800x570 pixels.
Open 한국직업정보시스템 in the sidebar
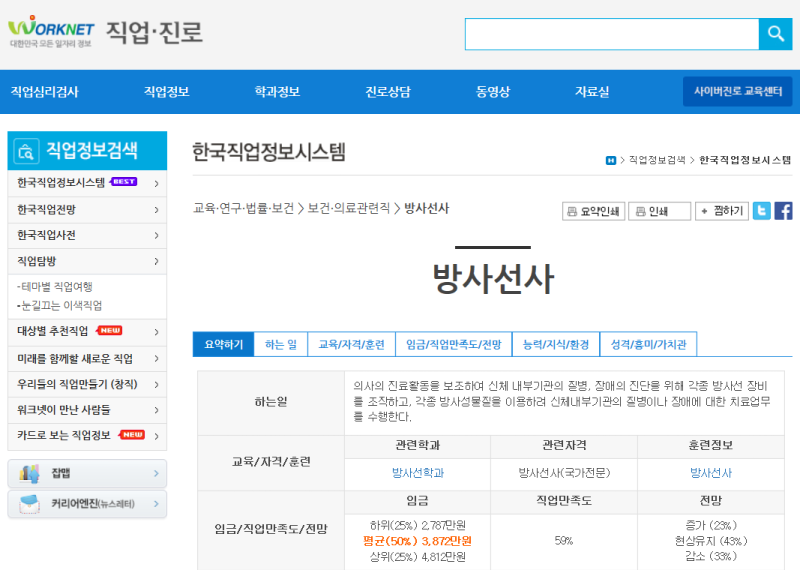(x=61, y=183)
